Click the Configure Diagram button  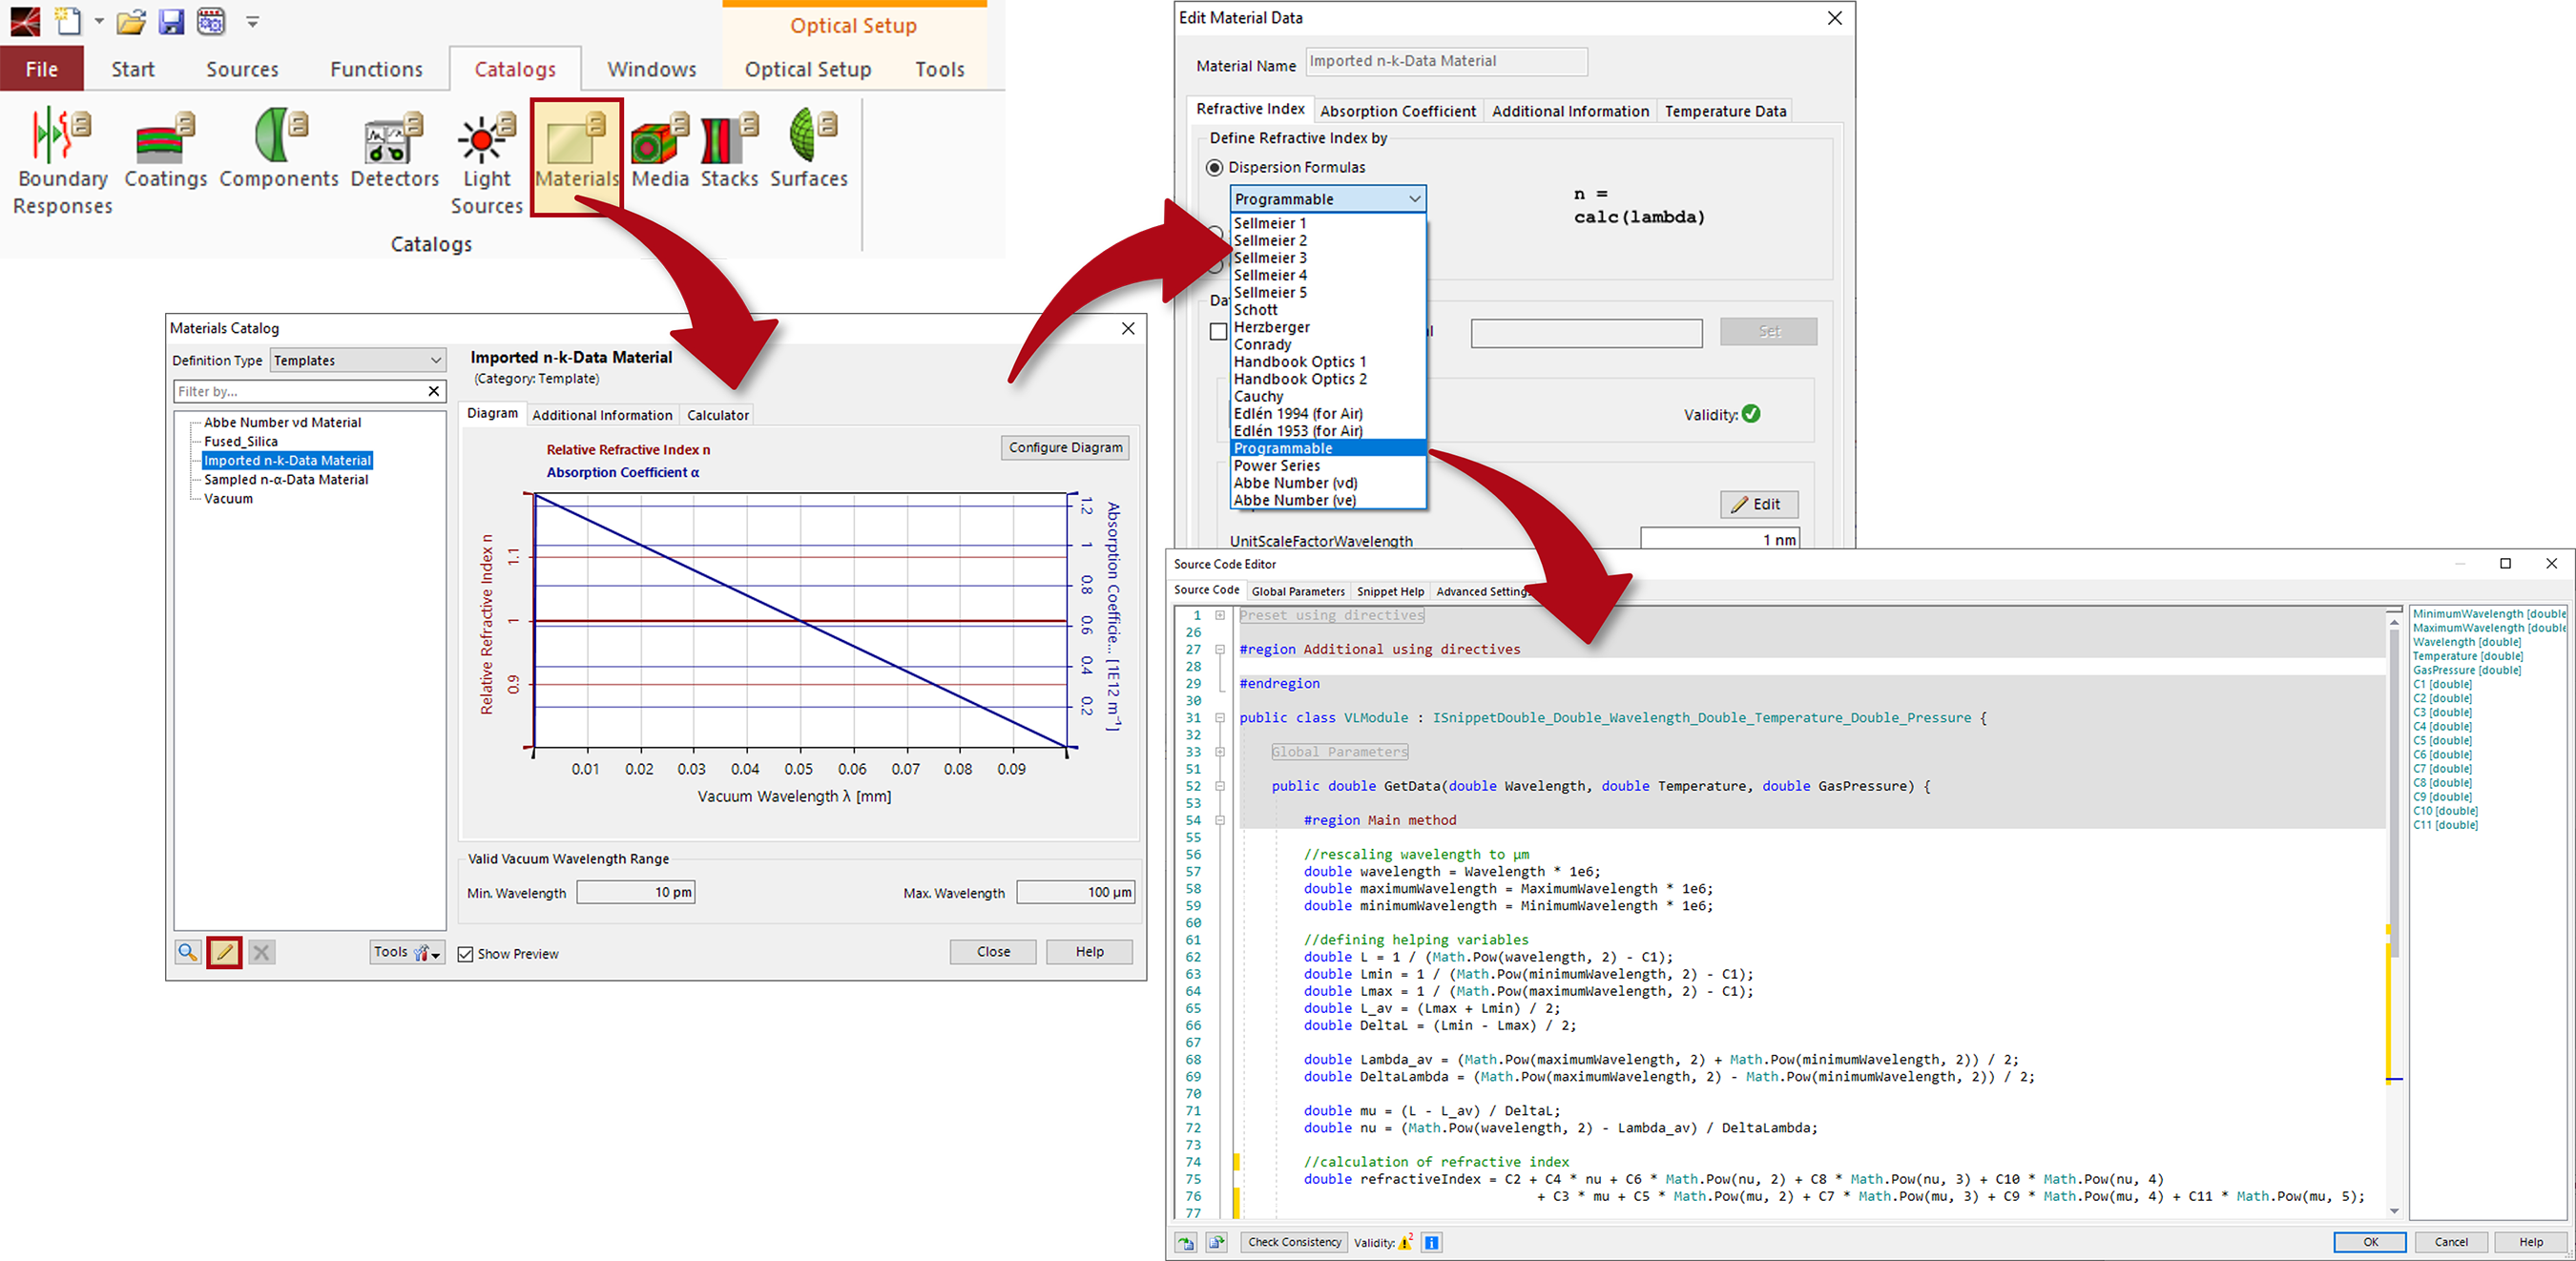(x=1064, y=447)
